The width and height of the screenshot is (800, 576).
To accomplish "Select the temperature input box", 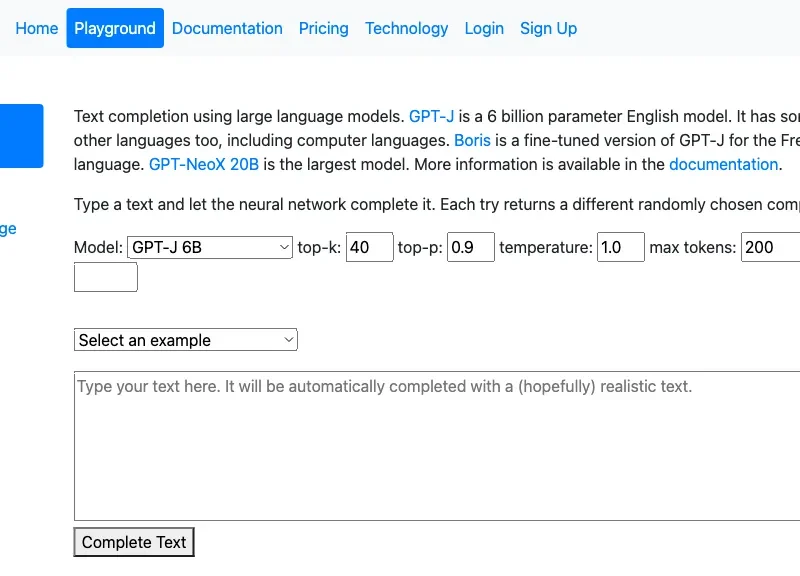I will (x=620, y=246).
